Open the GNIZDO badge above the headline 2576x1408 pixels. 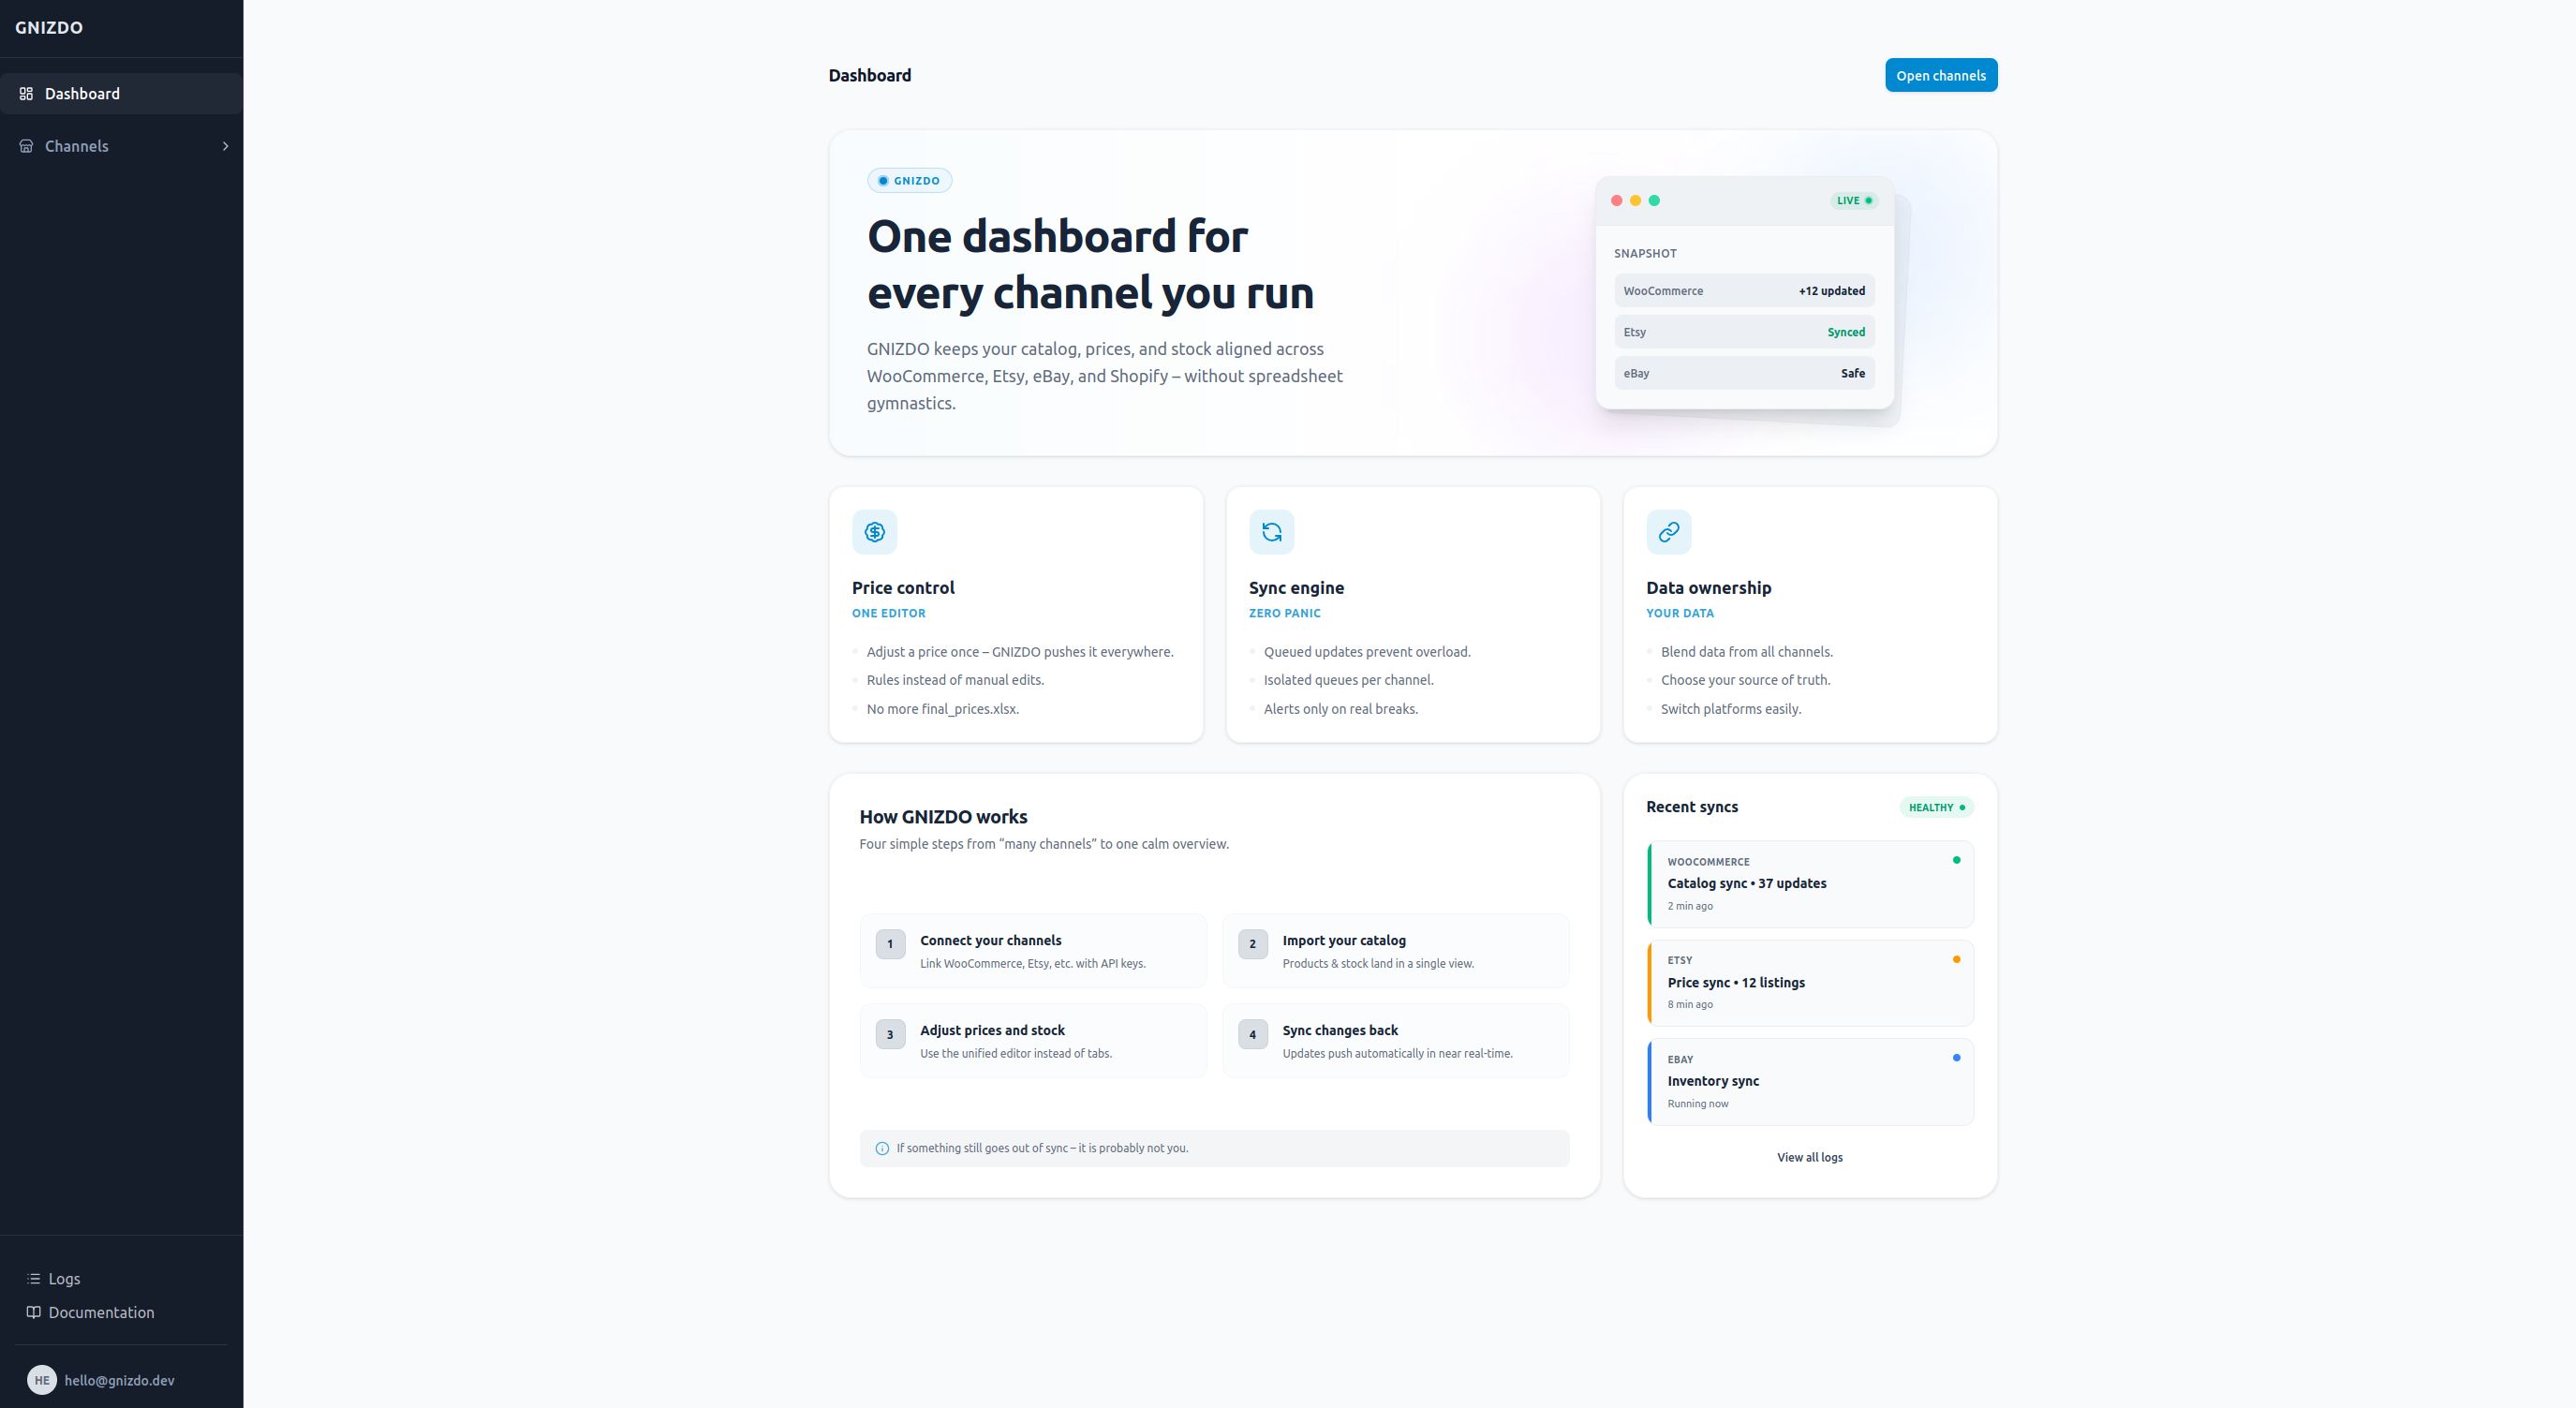pyautogui.click(x=909, y=180)
